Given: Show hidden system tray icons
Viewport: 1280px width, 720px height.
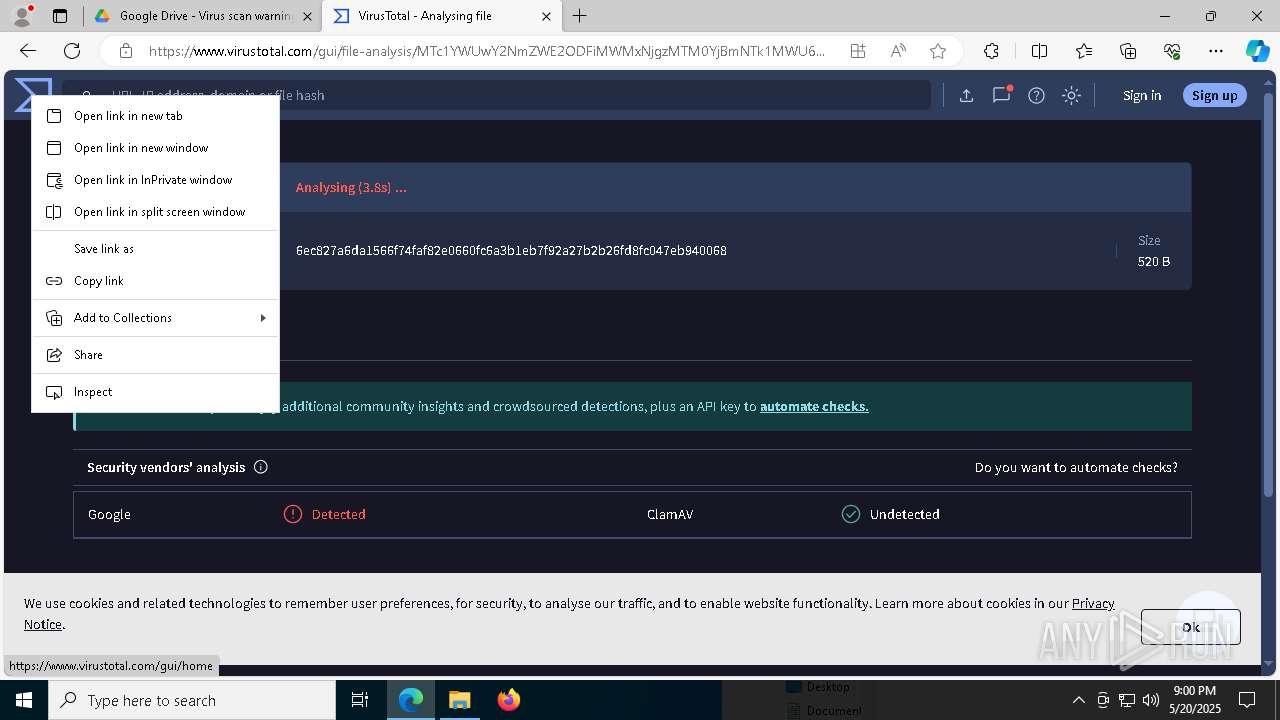Looking at the screenshot, I should click(1078, 700).
